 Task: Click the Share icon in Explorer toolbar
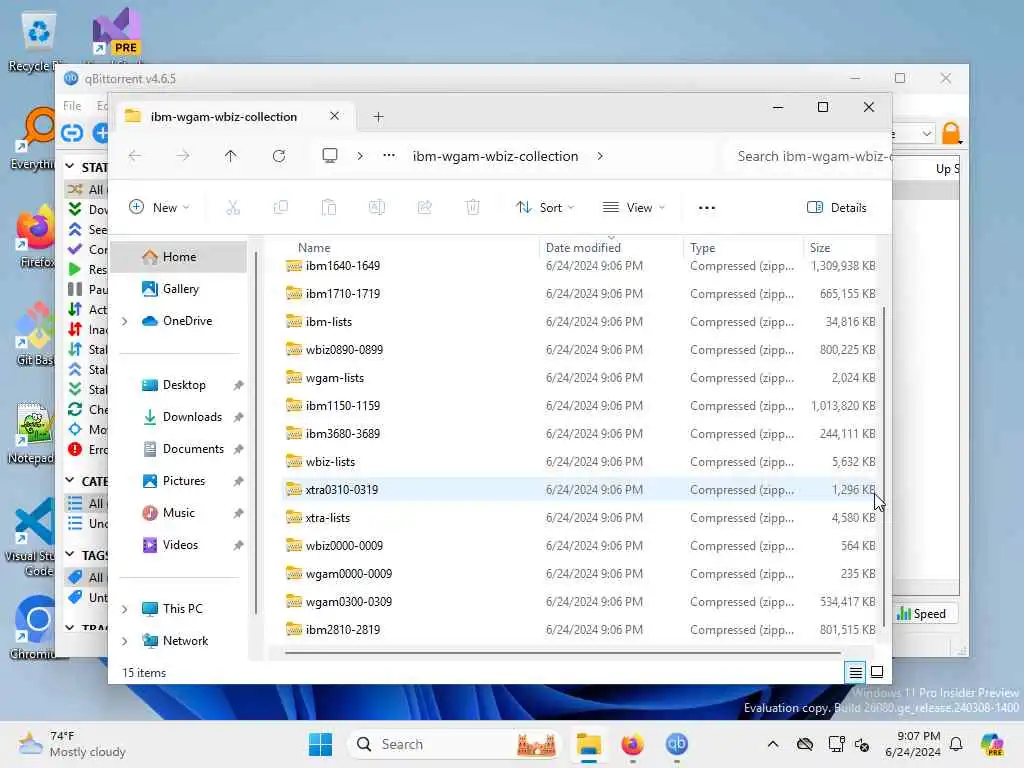coord(424,208)
